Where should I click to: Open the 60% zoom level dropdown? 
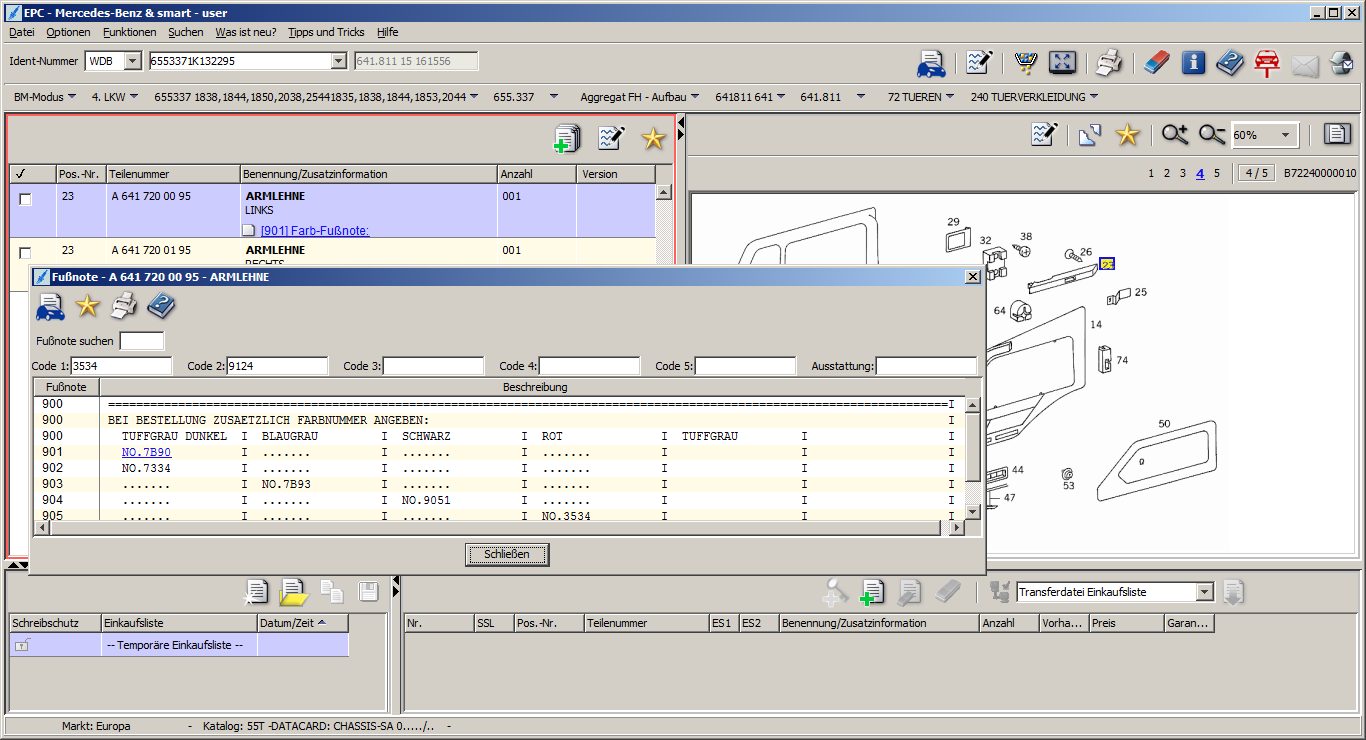tap(1286, 135)
